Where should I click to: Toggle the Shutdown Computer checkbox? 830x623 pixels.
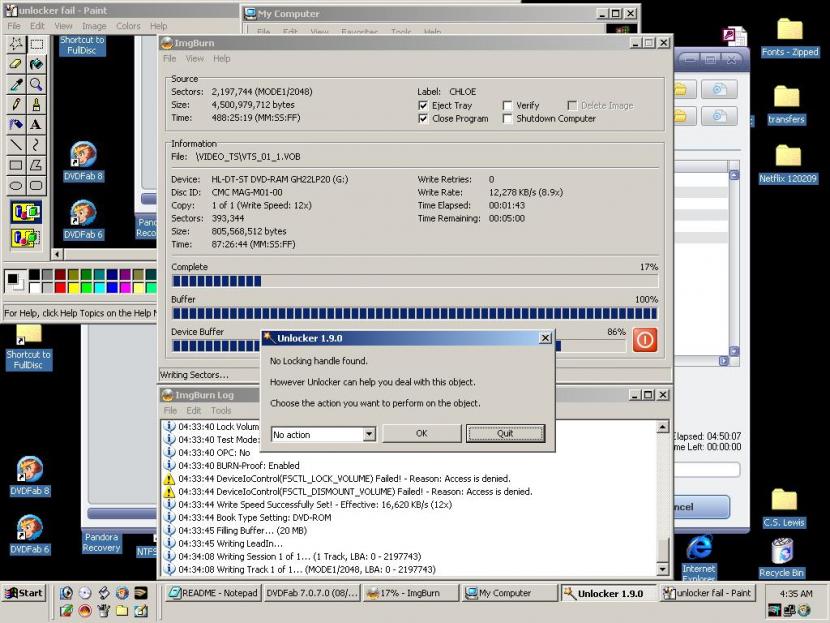click(x=508, y=119)
